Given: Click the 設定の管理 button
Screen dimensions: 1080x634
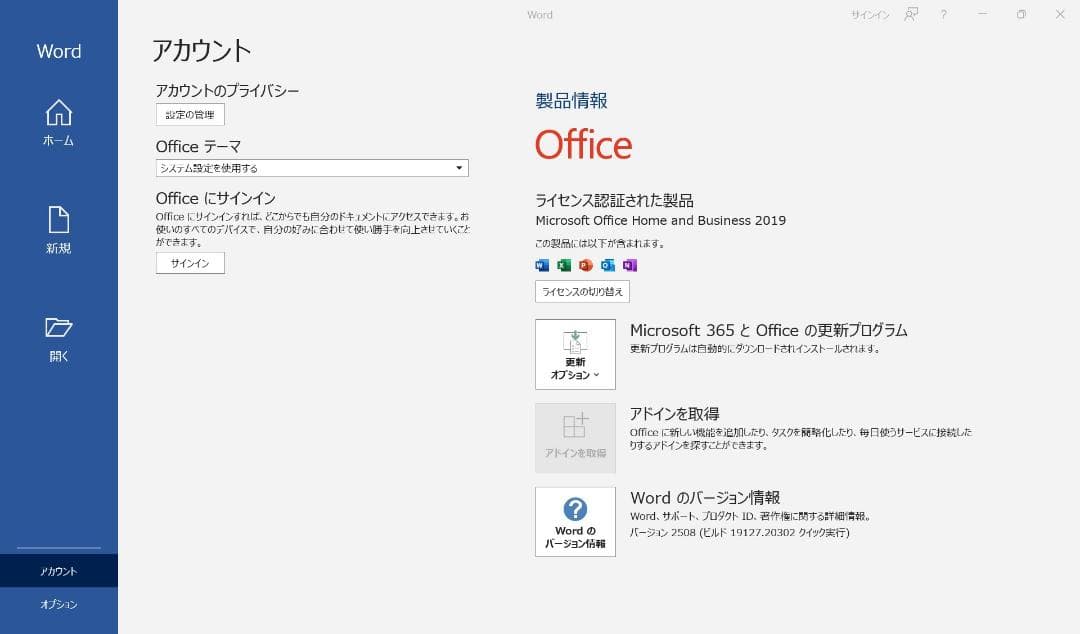Looking at the screenshot, I should point(190,114).
